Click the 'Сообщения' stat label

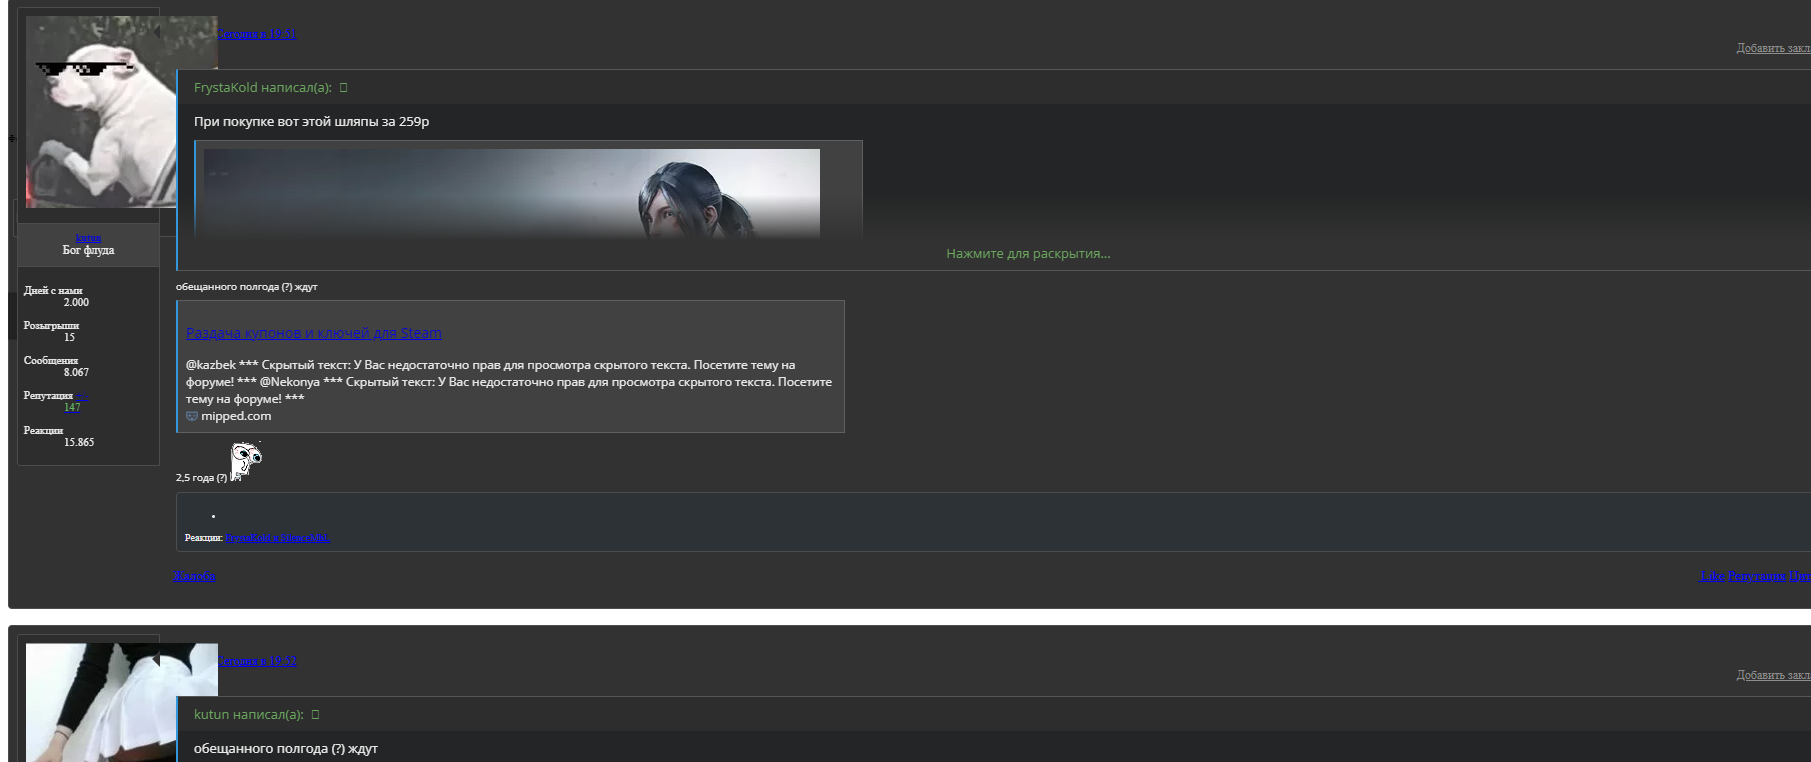point(51,361)
